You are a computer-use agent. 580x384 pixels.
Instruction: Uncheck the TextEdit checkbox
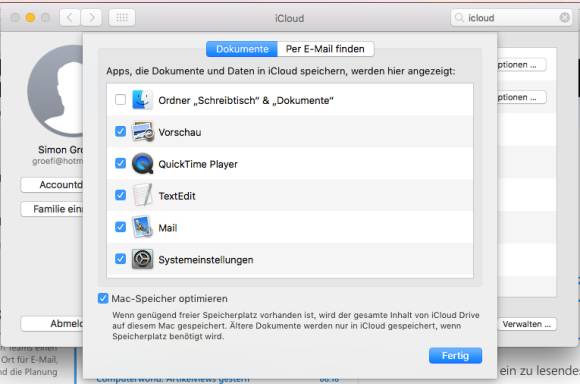pos(120,195)
